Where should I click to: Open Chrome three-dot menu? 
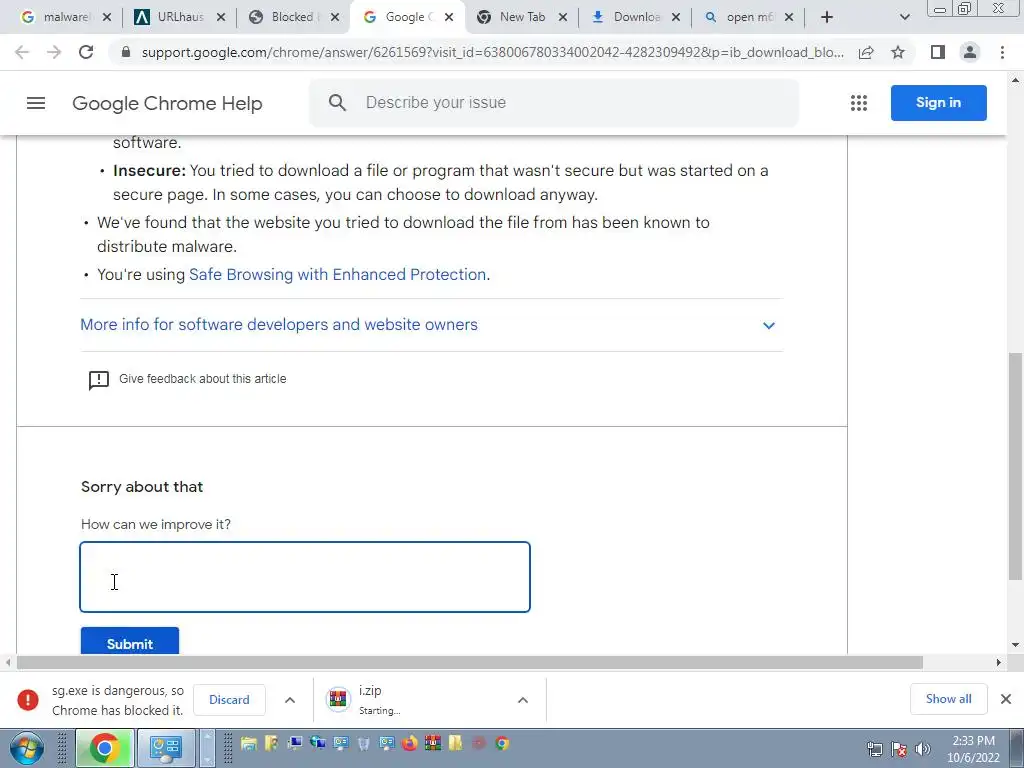tap(1002, 52)
